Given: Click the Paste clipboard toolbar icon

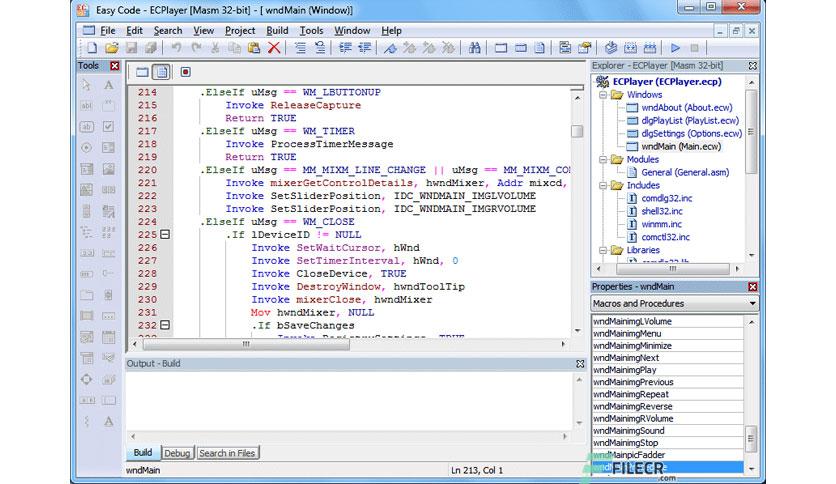Looking at the screenshot, I should pyautogui.click(x=254, y=48).
